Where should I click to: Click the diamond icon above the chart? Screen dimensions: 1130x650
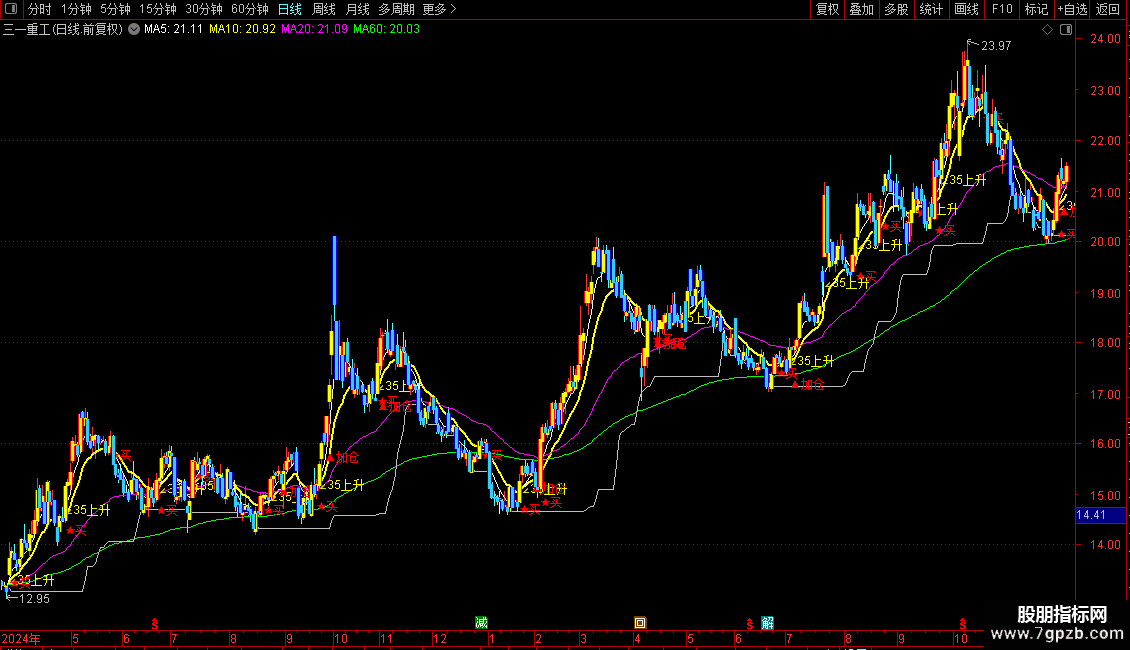point(1048,30)
